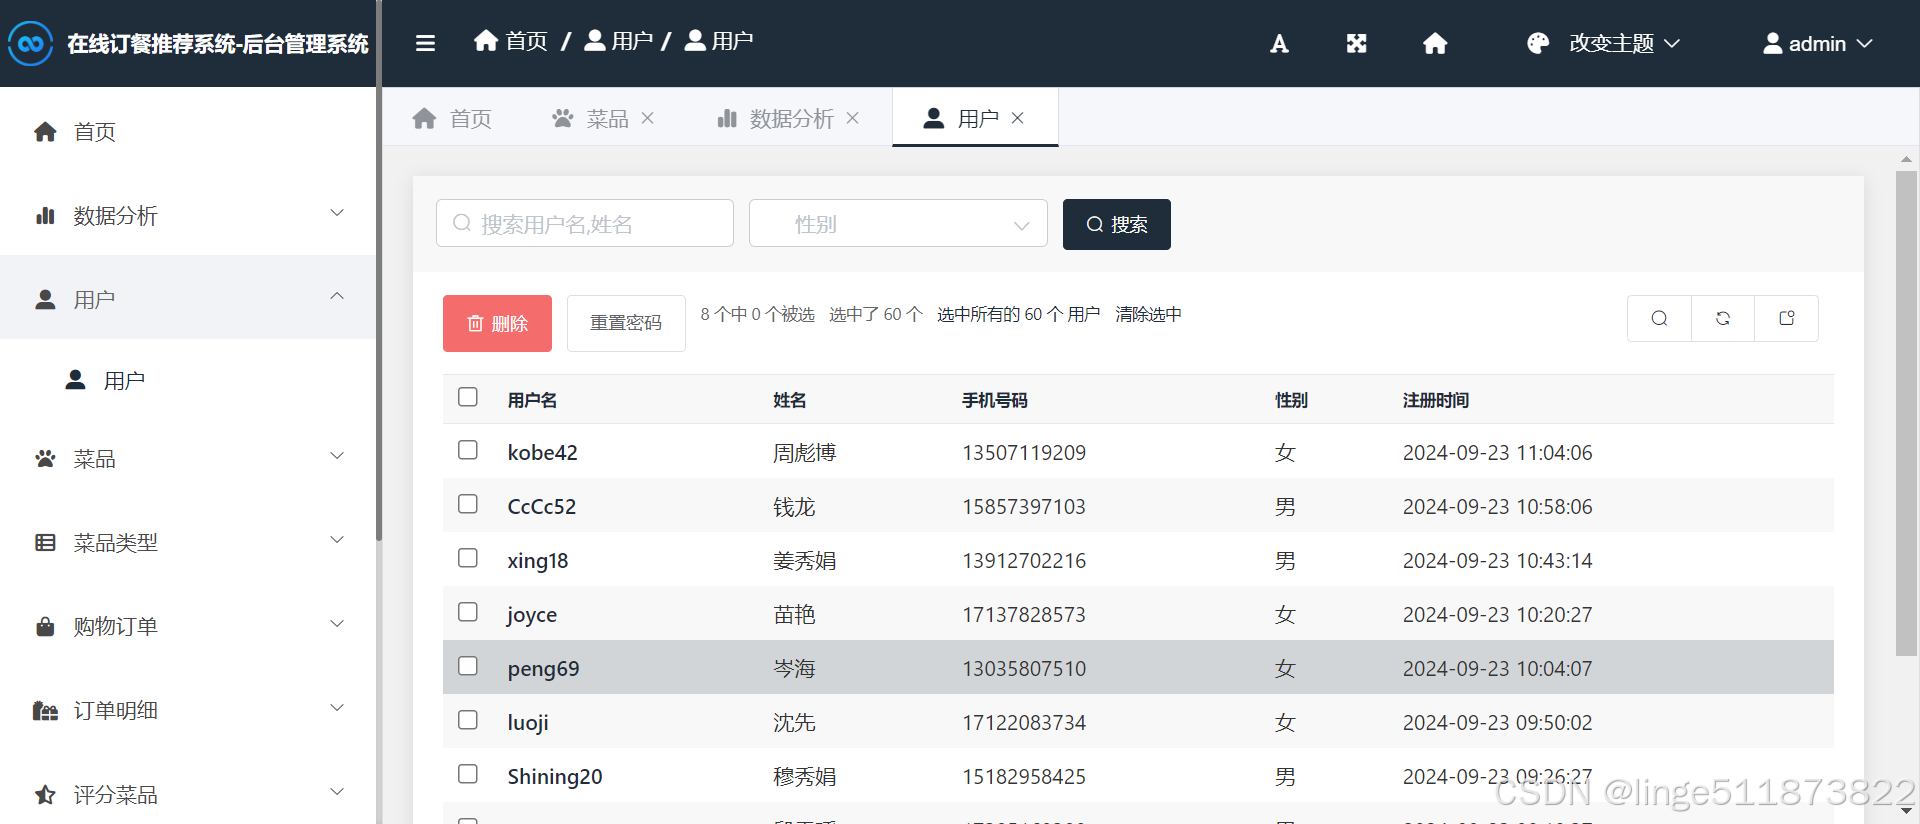Screen dimensions: 1920x824
Task: Check the row for CcCc52
Action: pos(468,504)
